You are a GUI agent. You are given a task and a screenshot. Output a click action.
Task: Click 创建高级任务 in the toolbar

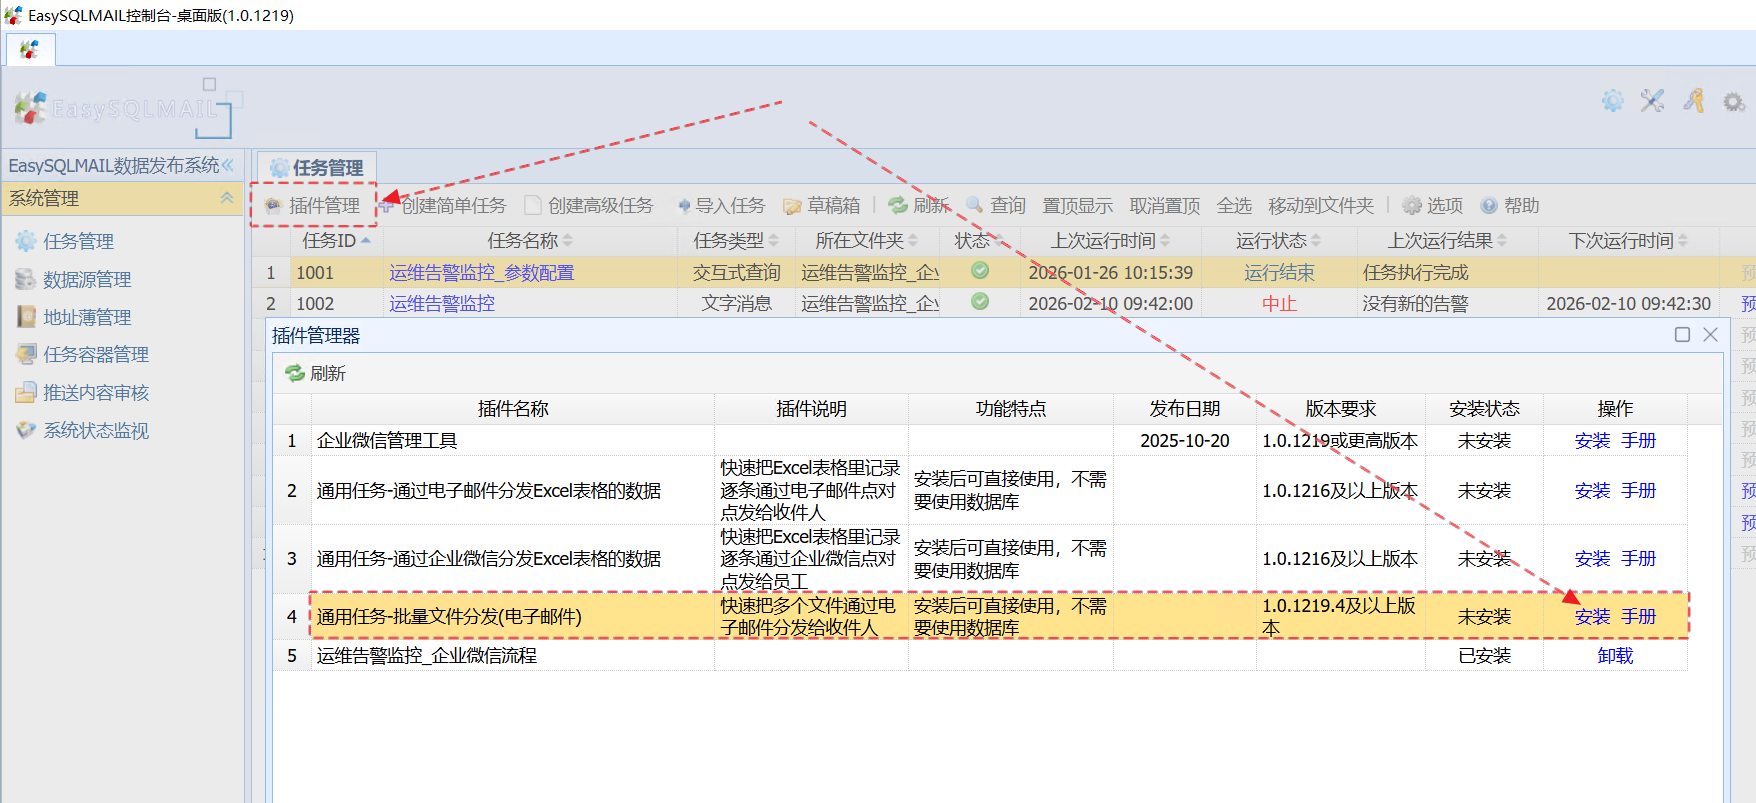click(589, 206)
